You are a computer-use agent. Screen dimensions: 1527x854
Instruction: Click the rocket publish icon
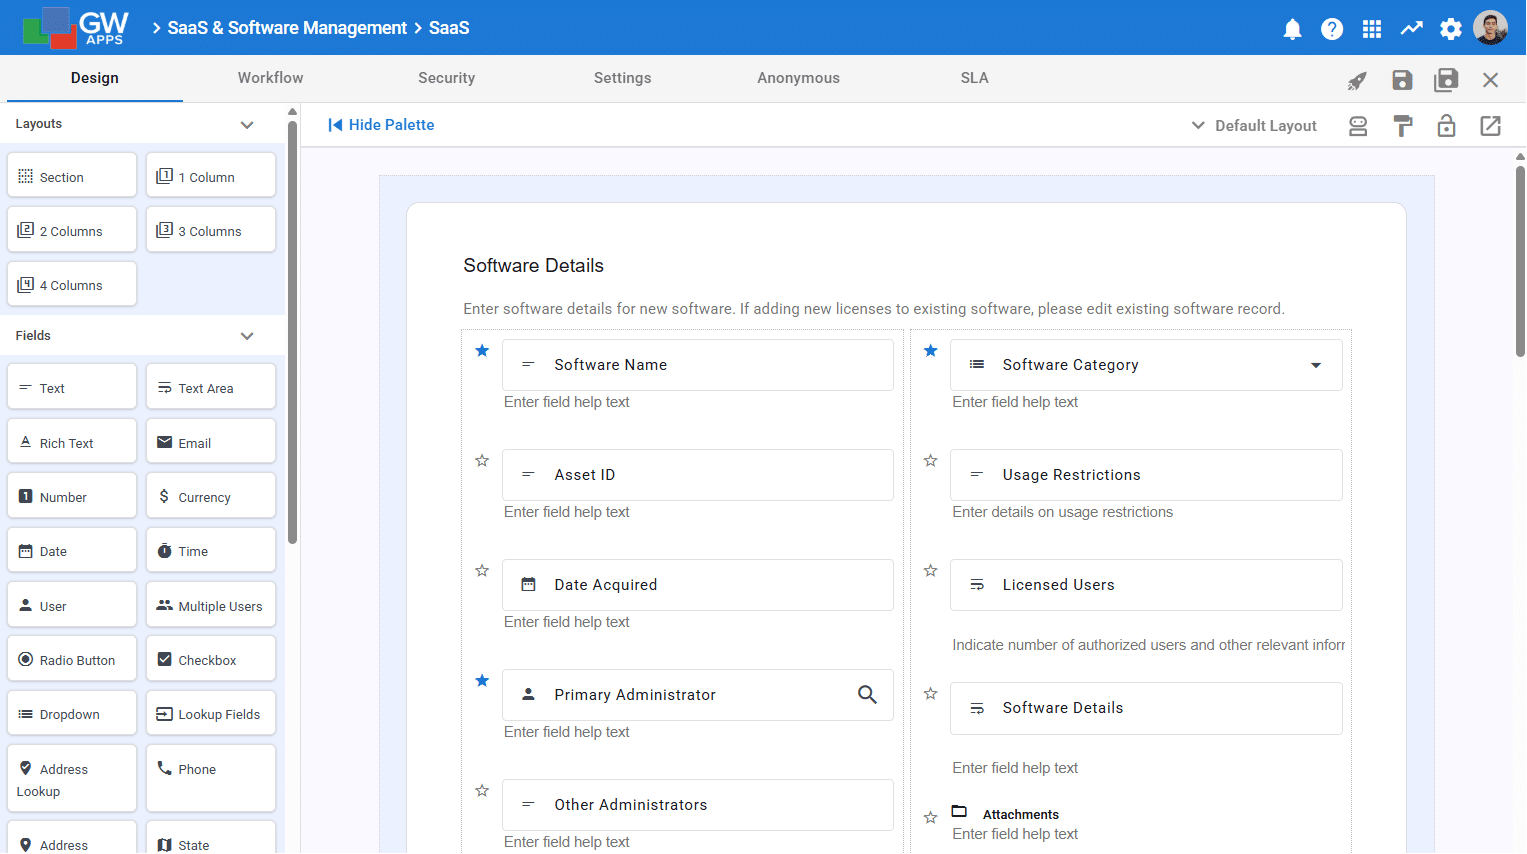click(1357, 81)
